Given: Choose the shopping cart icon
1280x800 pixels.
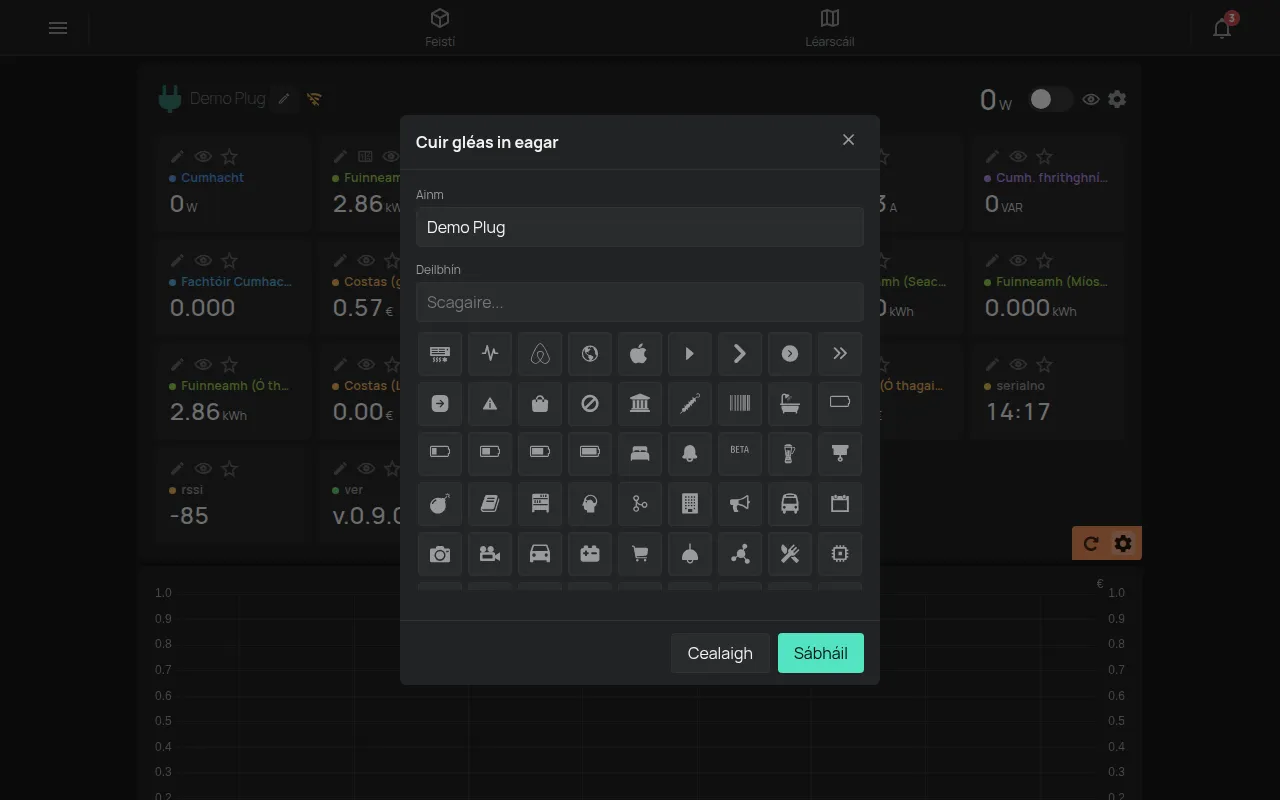Looking at the screenshot, I should tap(640, 553).
